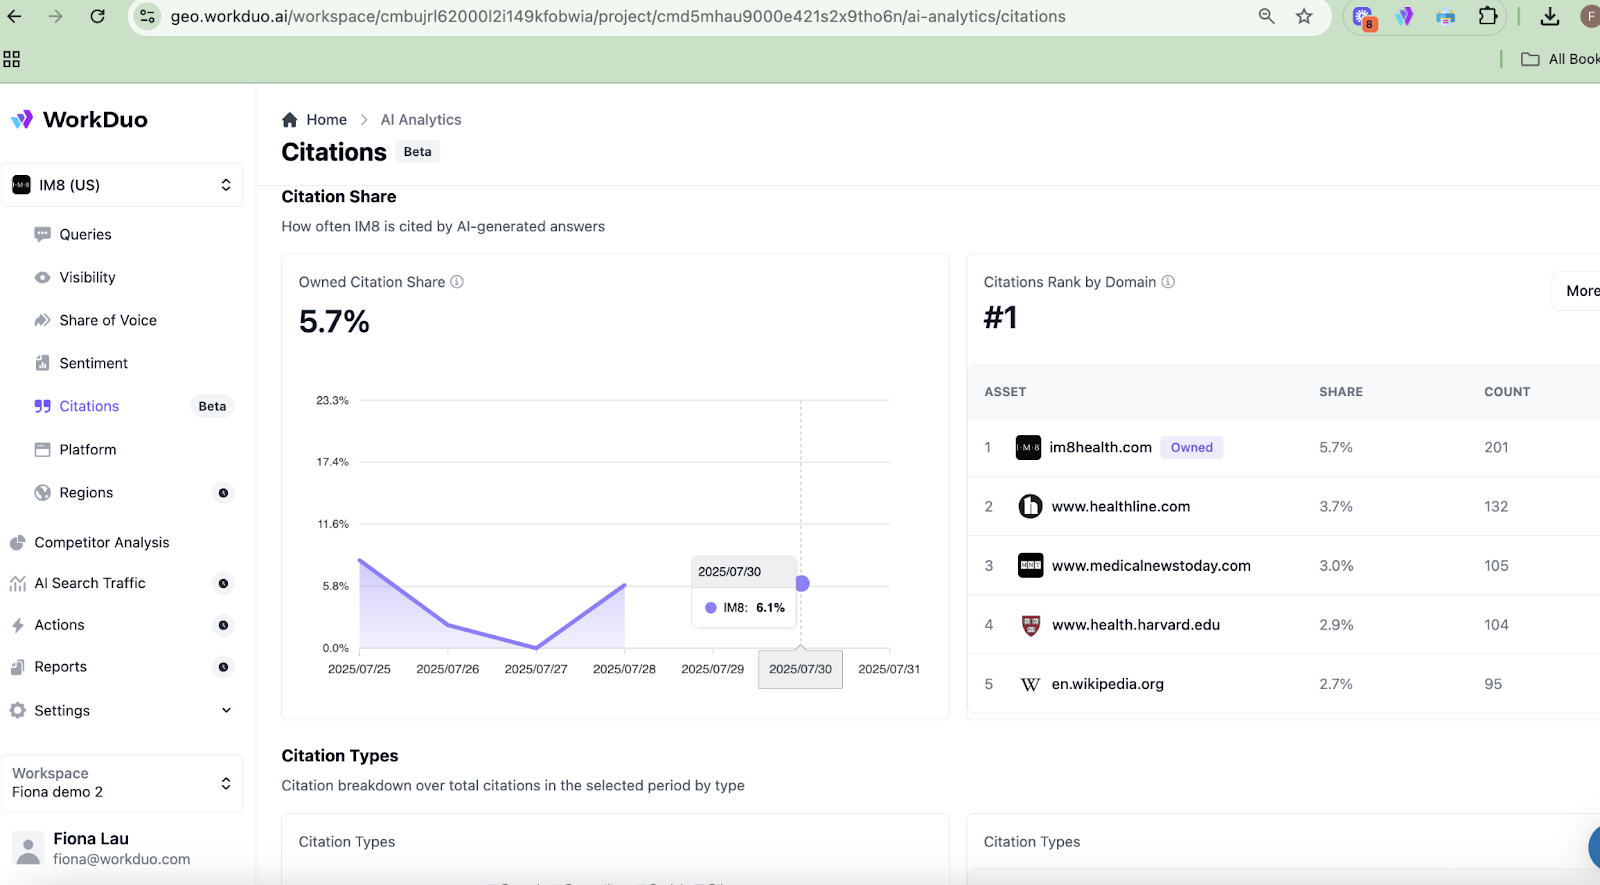Open site information icon in address bar
Viewport: 1600px width, 885px height.
(148, 16)
